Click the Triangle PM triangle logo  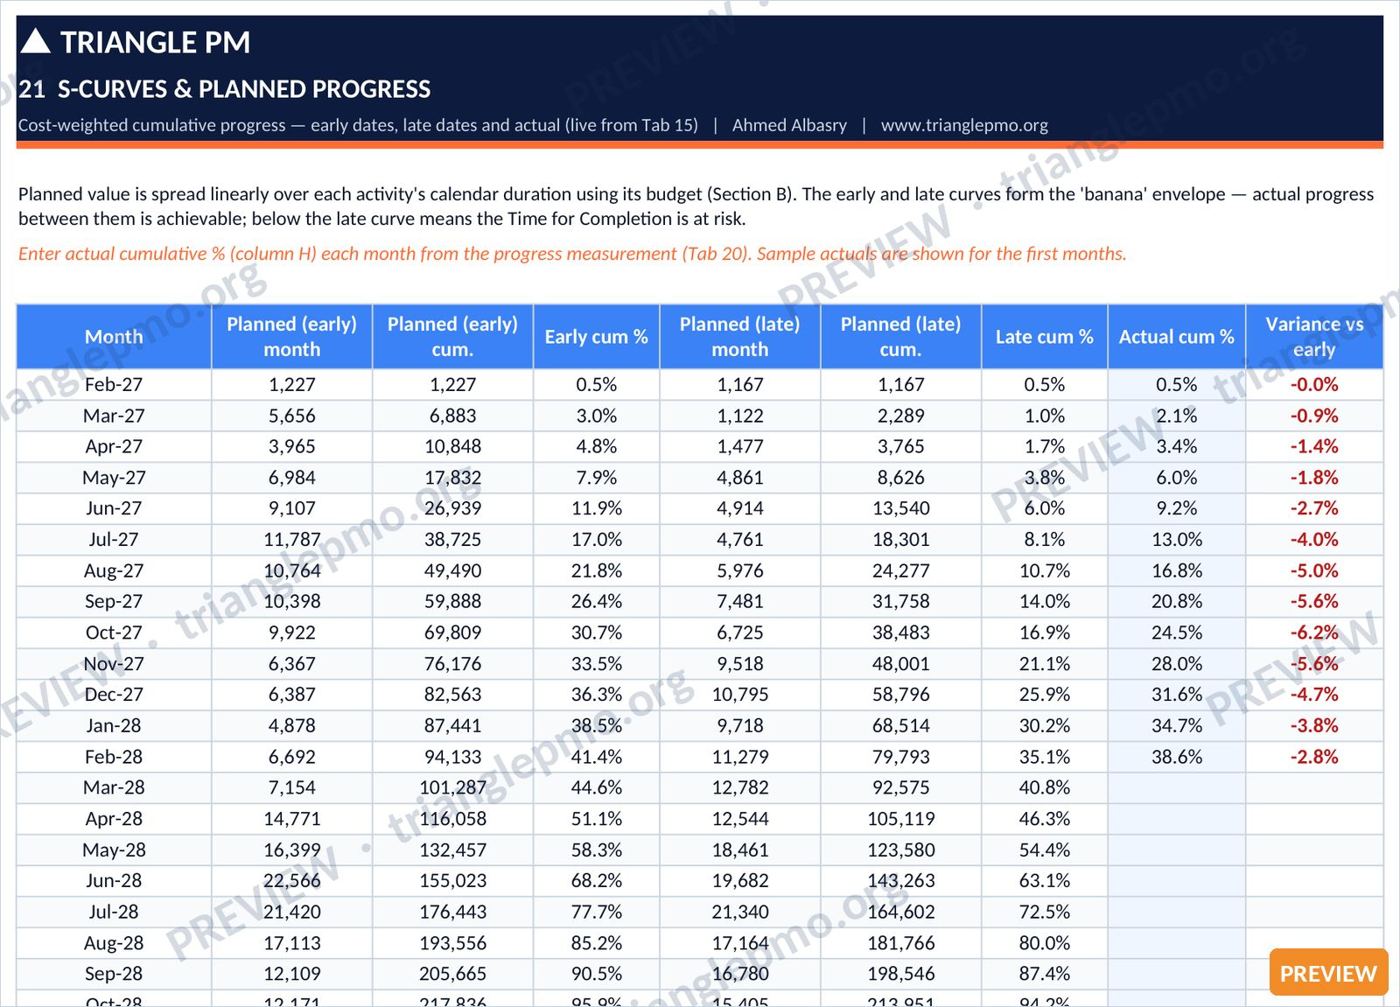click(35, 41)
